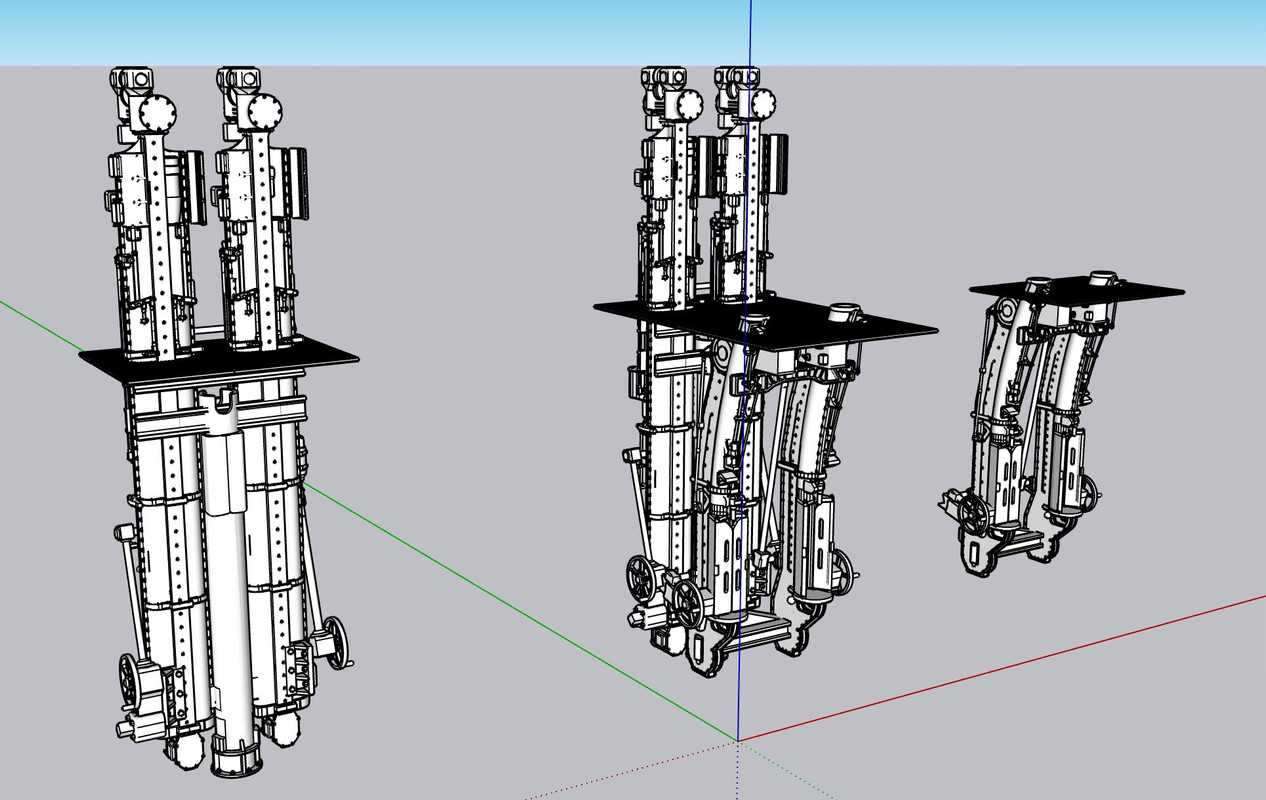
Task: Click the axes origin point
Action: pyautogui.click(x=738, y=741)
